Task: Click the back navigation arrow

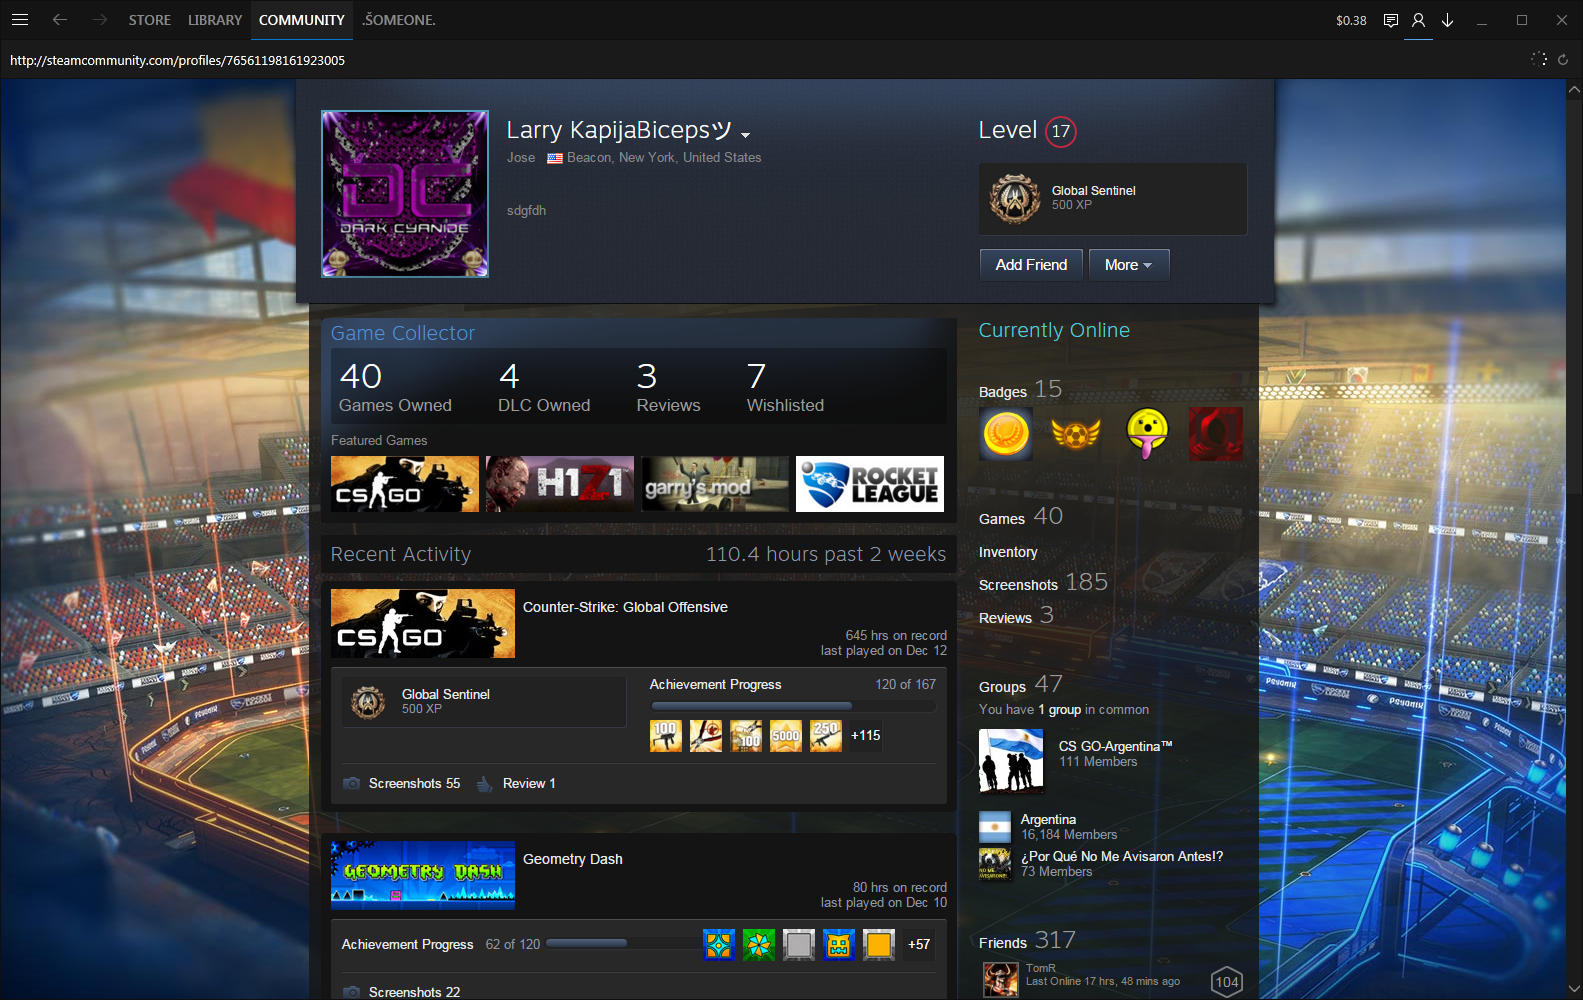Action: (x=60, y=20)
